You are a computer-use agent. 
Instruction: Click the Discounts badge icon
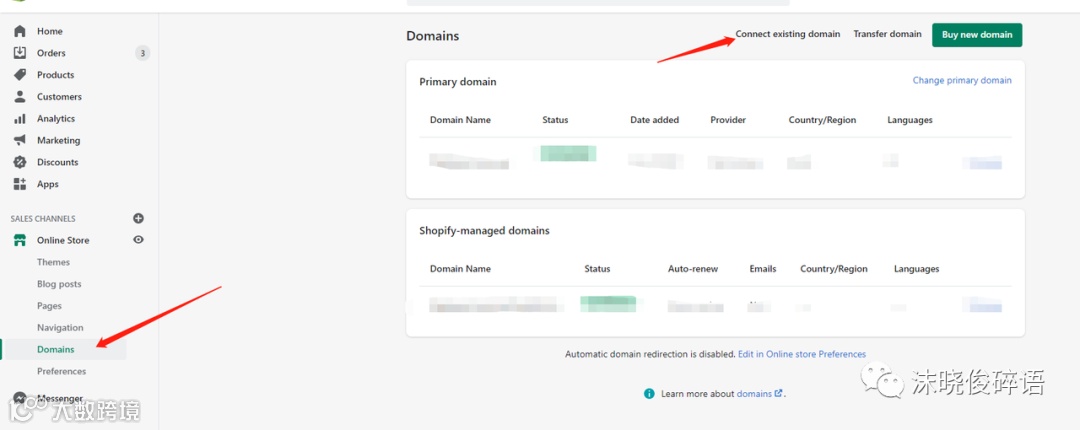pyautogui.click(x=20, y=162)
